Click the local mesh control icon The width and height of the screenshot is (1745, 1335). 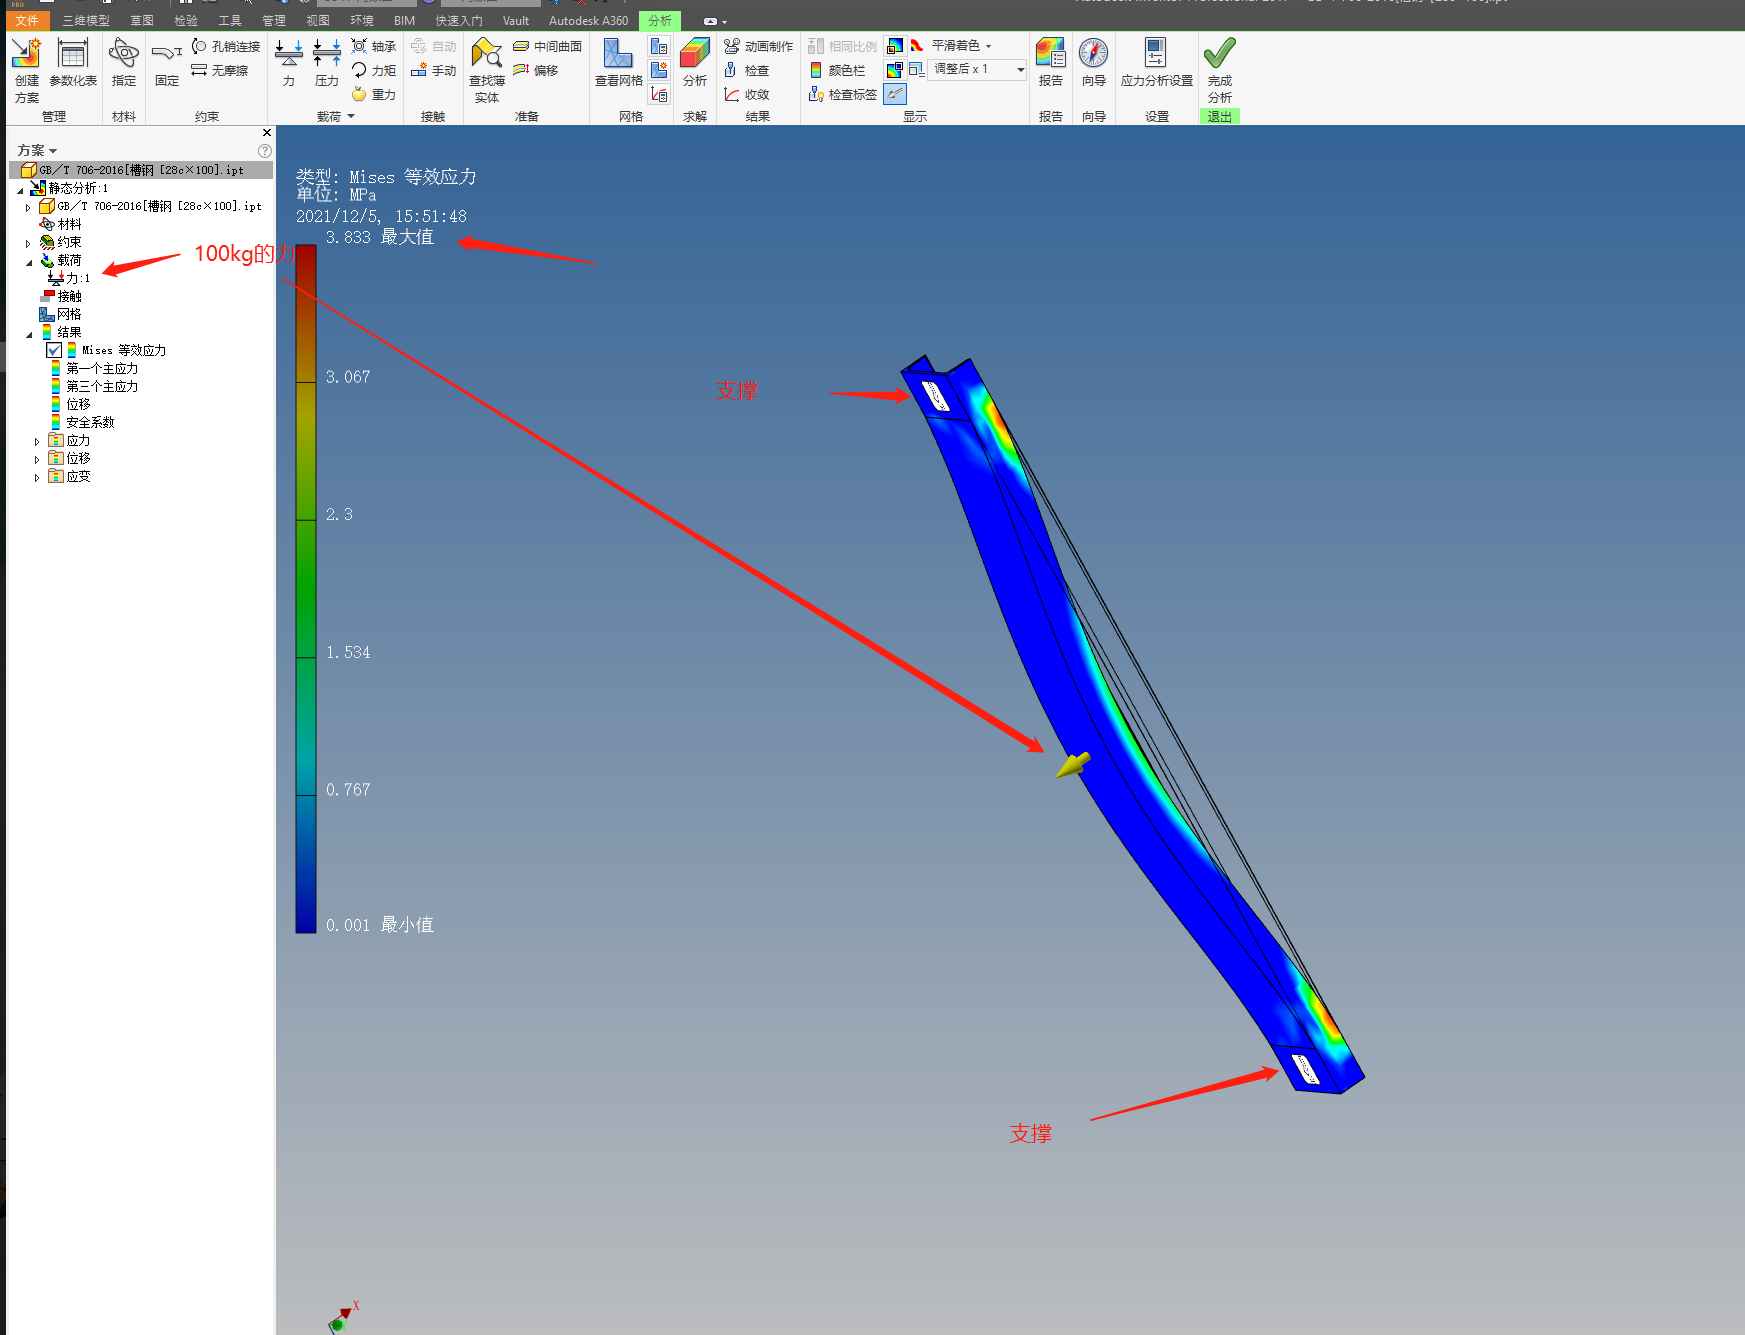point(659,70)
